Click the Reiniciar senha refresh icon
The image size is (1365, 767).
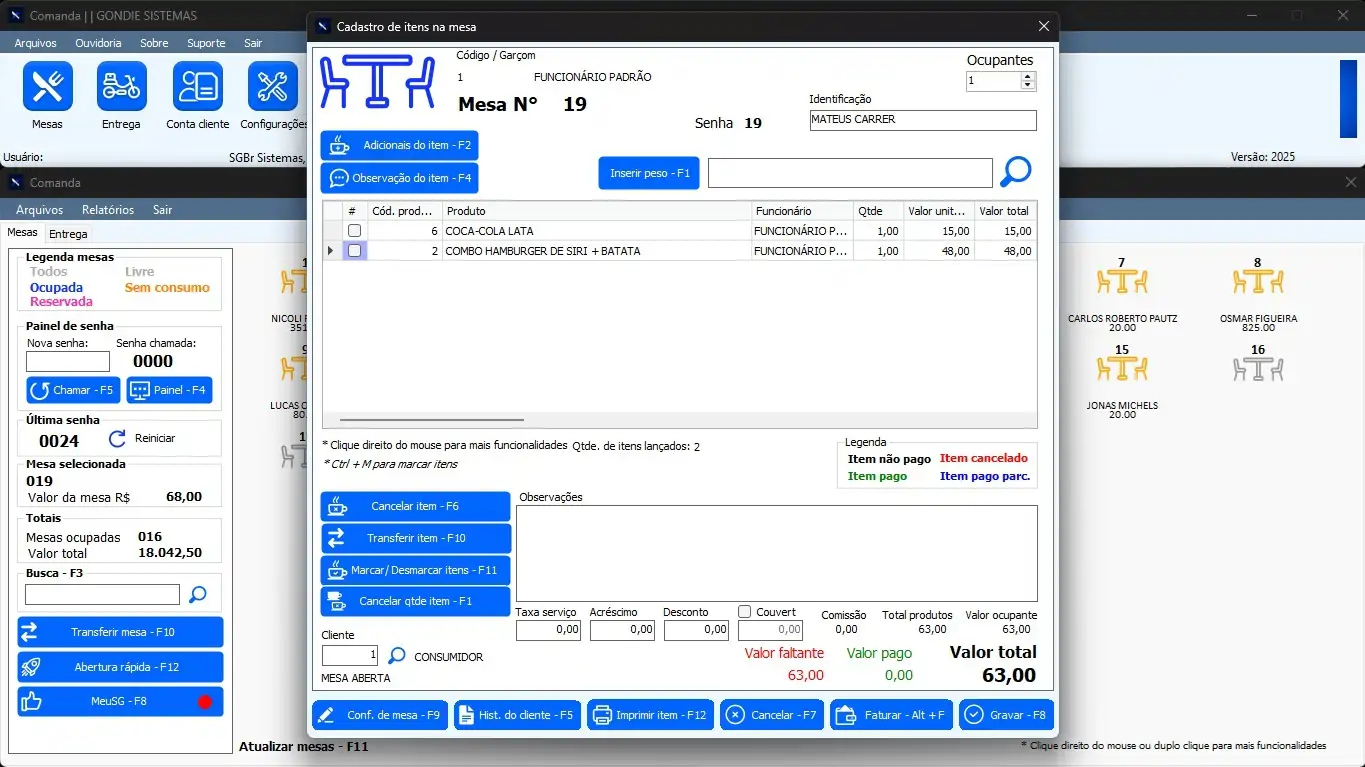(117, 438)
